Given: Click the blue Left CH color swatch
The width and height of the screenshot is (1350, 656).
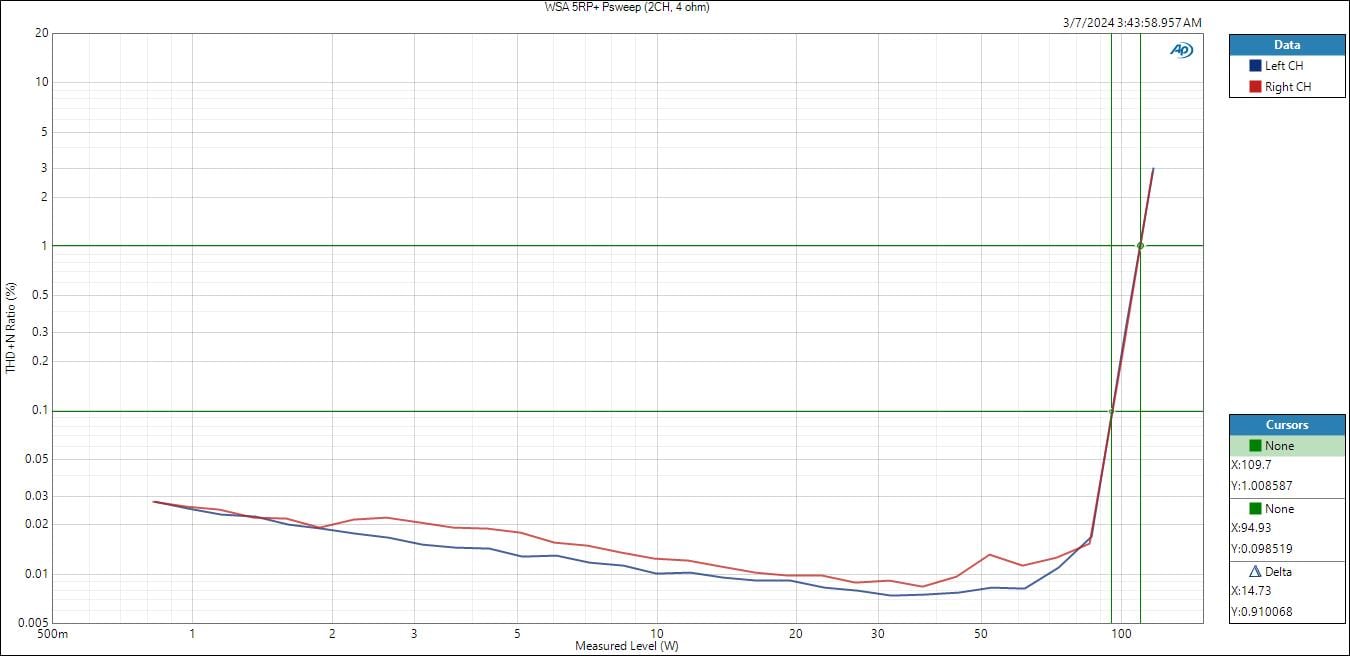Looking at the screenshot, I should pyautogui.click(x=1255, y=66).
